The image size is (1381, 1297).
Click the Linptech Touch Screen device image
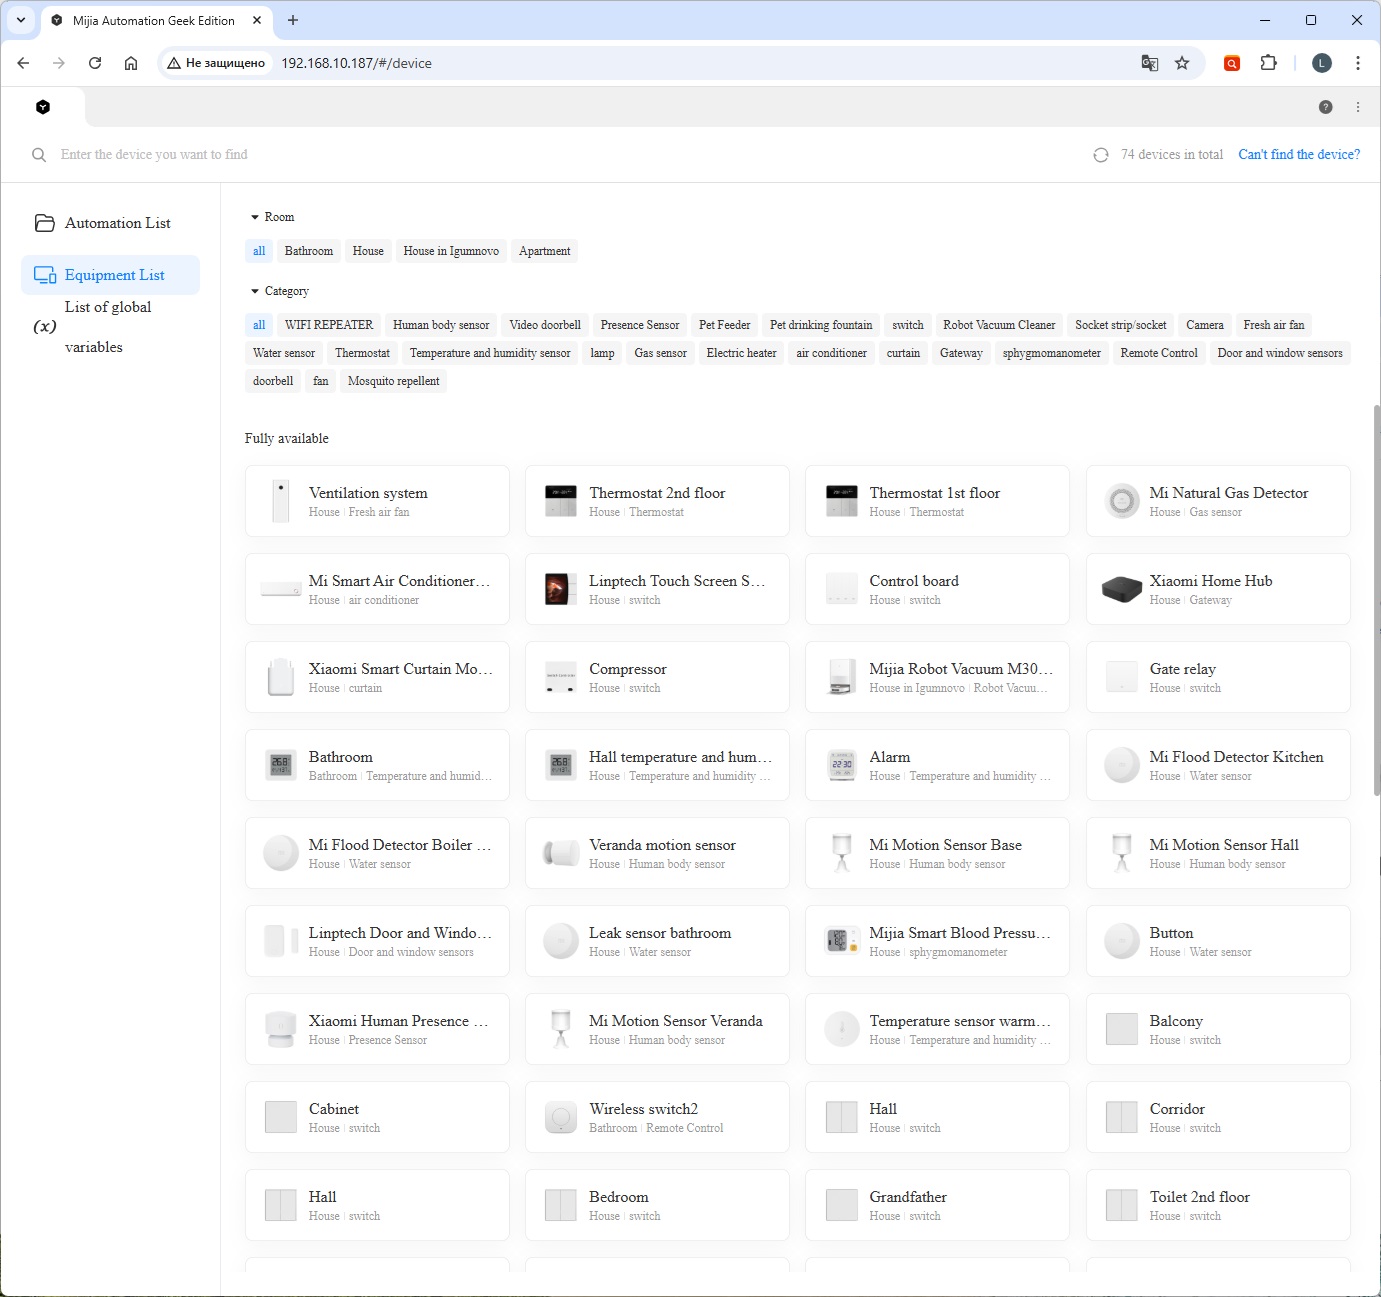[x=561, y=589]
